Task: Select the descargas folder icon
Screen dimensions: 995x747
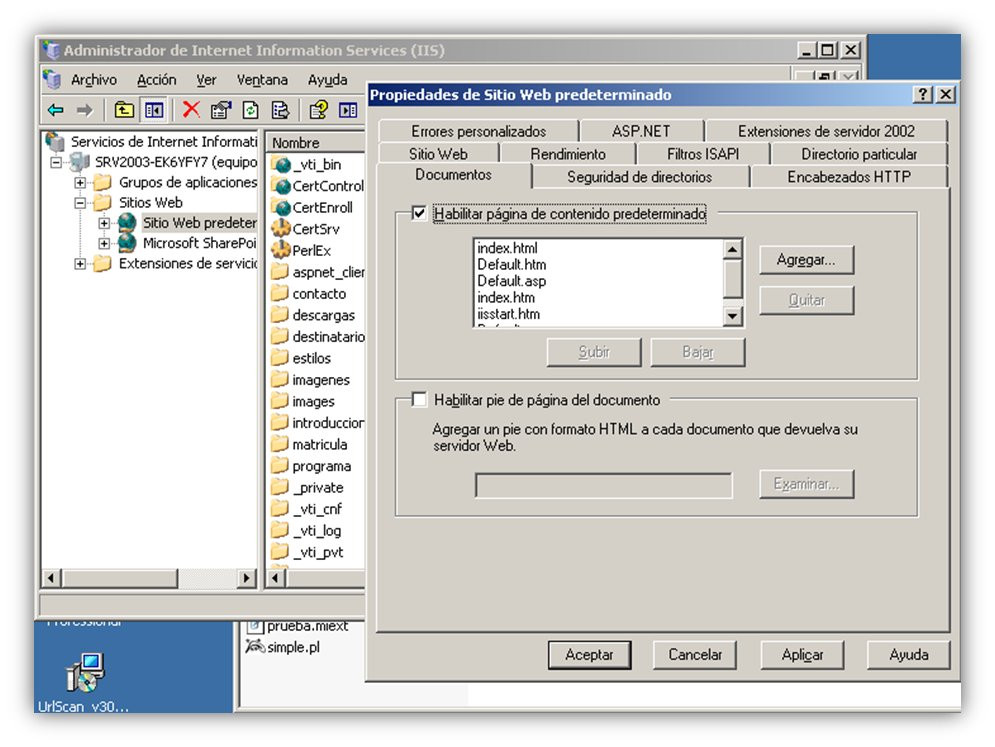Action: [280, 315]
